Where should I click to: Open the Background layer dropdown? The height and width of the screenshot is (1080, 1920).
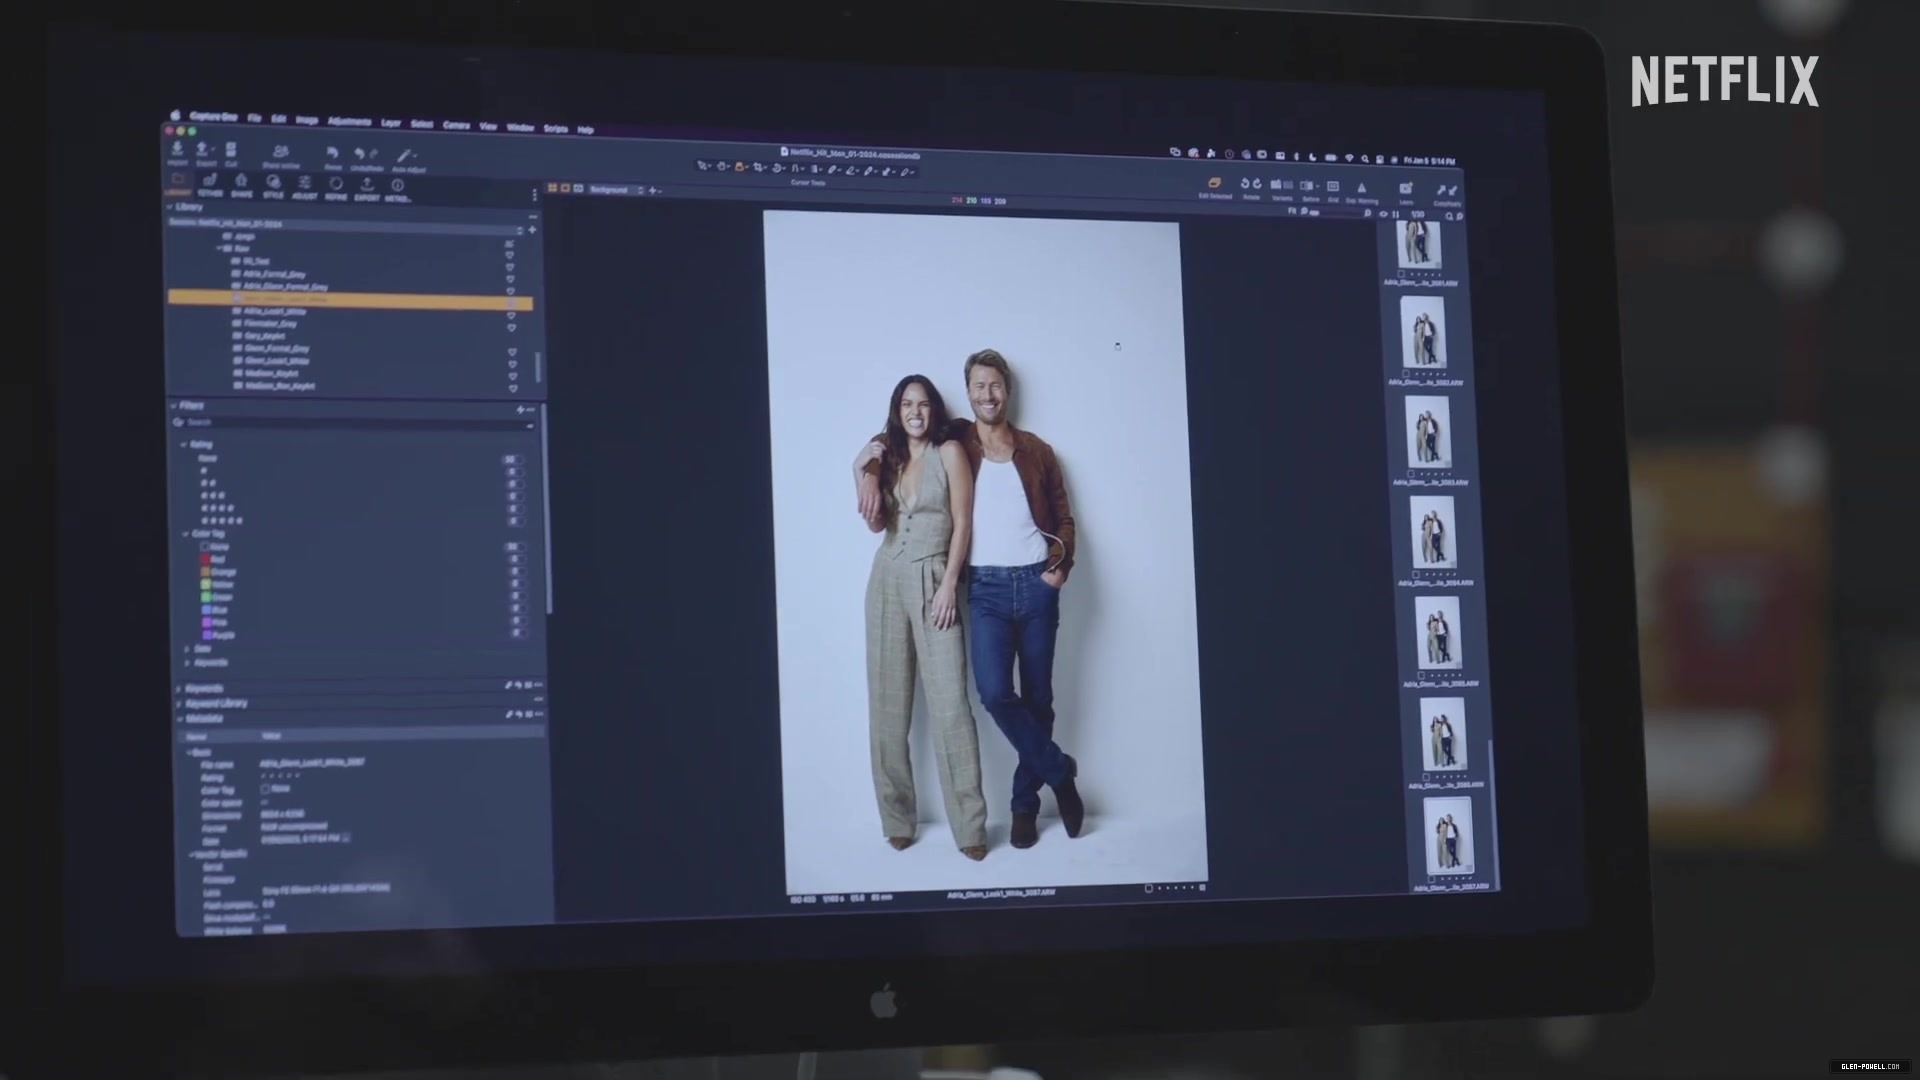(x=614, y=189)
